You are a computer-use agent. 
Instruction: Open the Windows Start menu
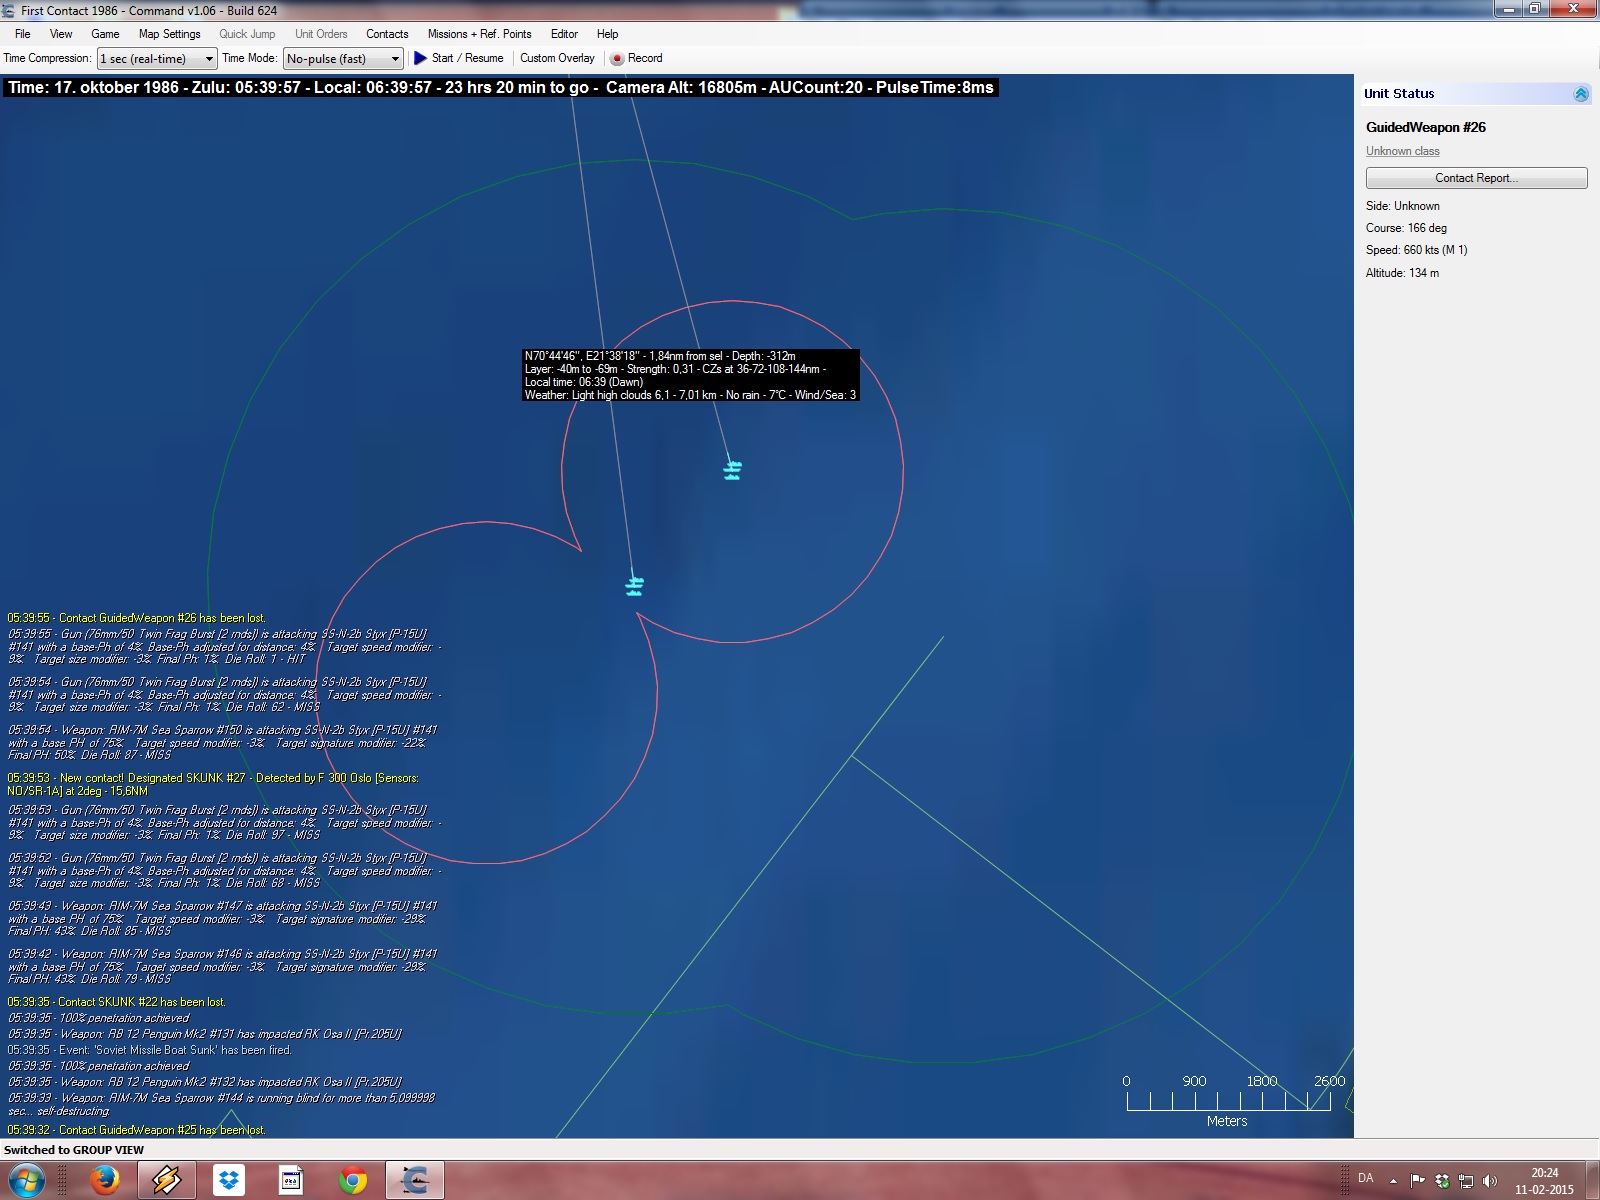point(27,1180)
